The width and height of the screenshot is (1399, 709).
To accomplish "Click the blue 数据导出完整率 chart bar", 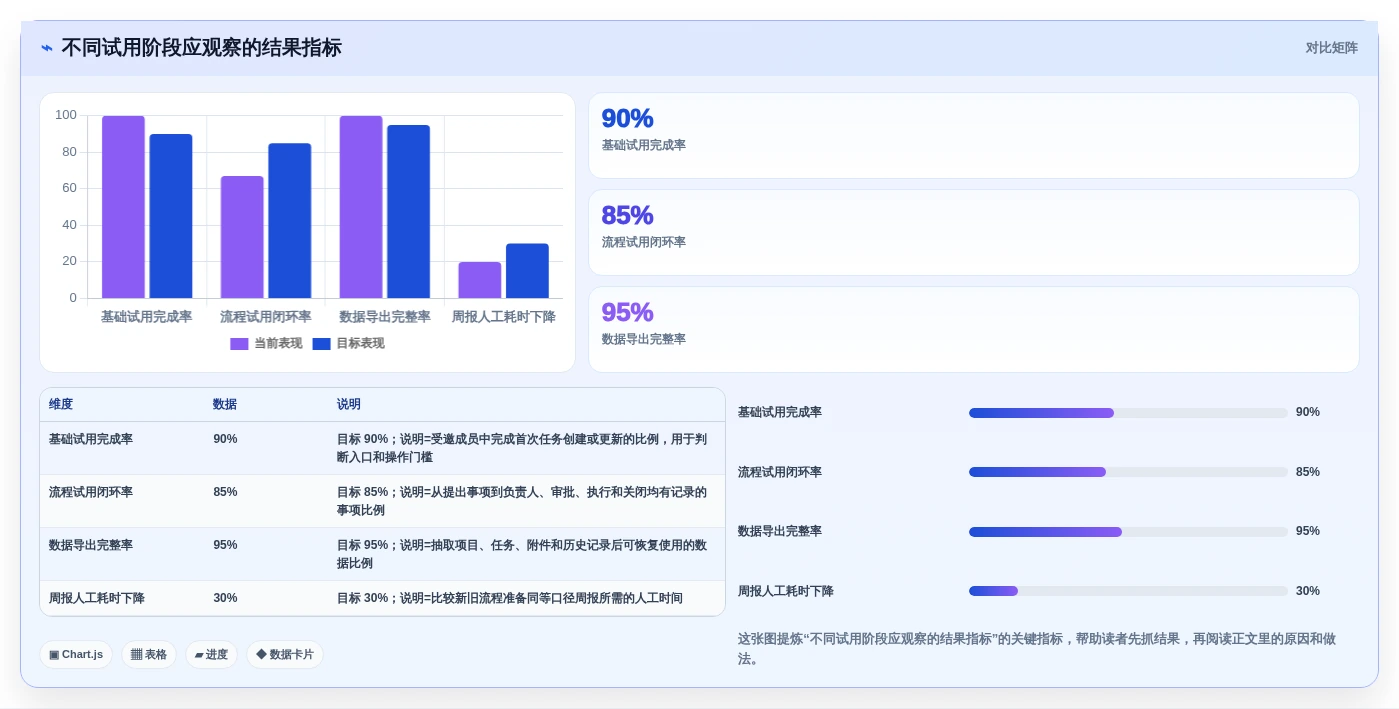I will coord(408,211).
